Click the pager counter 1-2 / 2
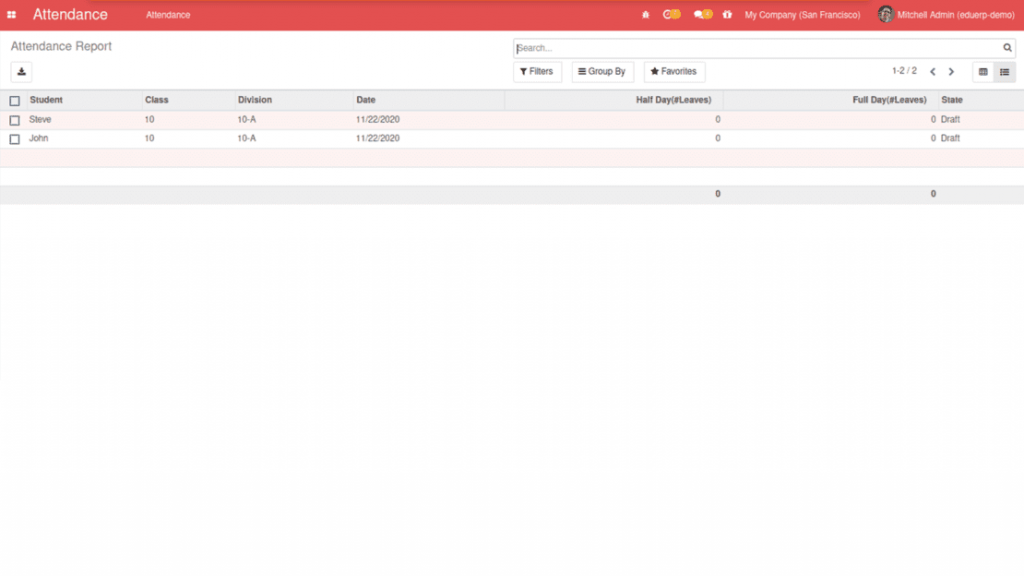Image resolution: width=1024 pixels, height=576 pixels. 904,71
